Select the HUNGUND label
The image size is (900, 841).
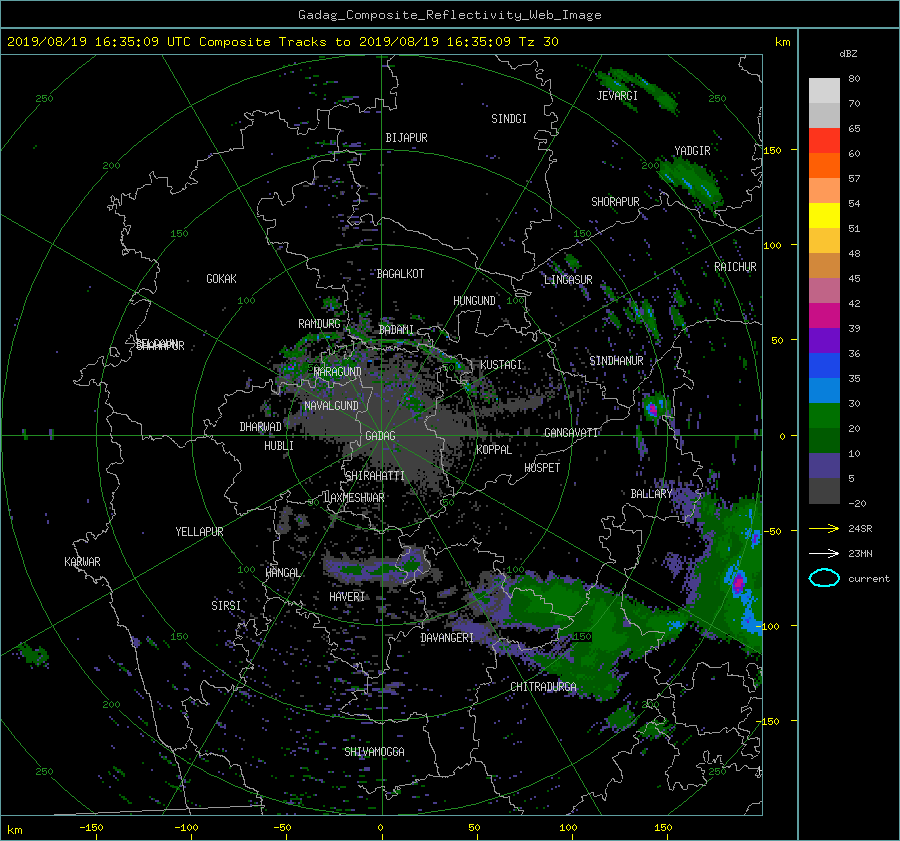(x=474, y=301)
